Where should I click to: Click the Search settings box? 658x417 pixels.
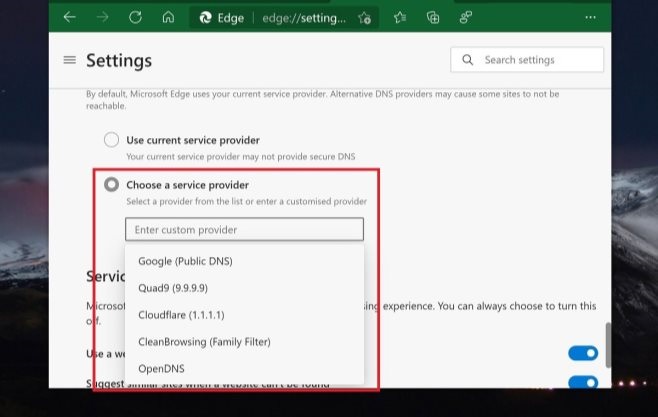click(527, 60)
